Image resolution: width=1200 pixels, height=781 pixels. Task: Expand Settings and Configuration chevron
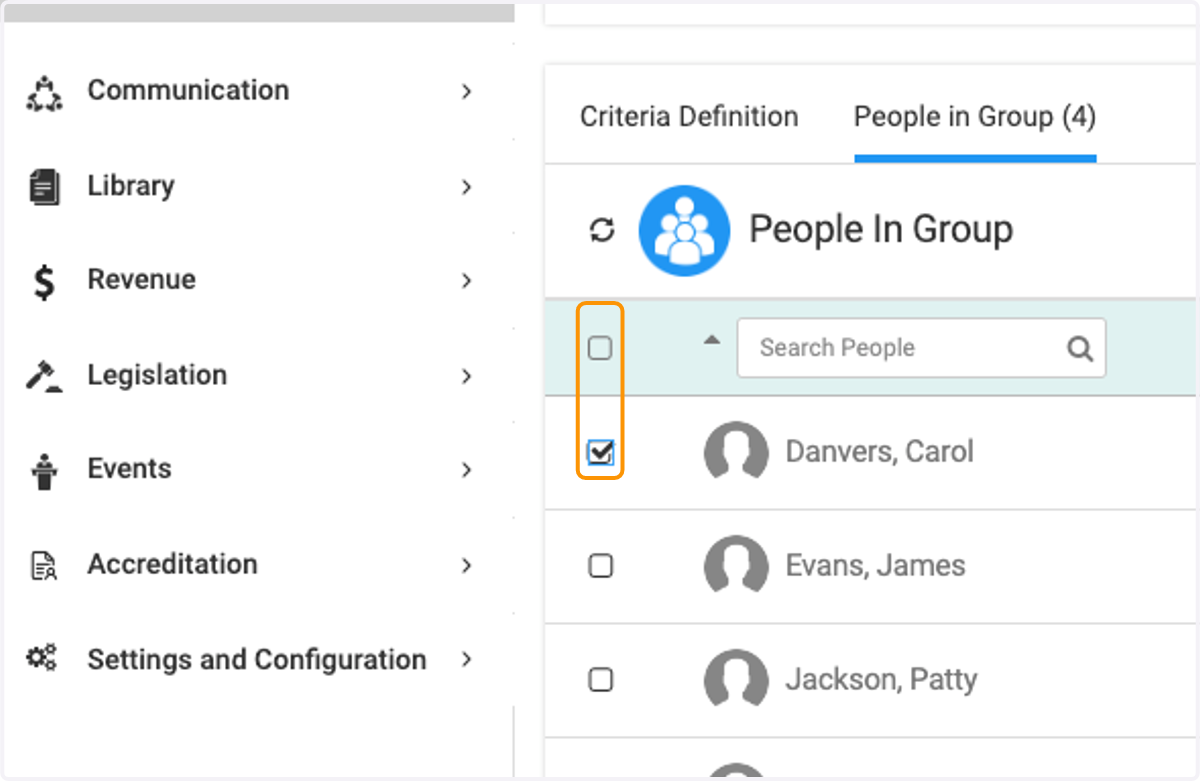pos(466,660)
